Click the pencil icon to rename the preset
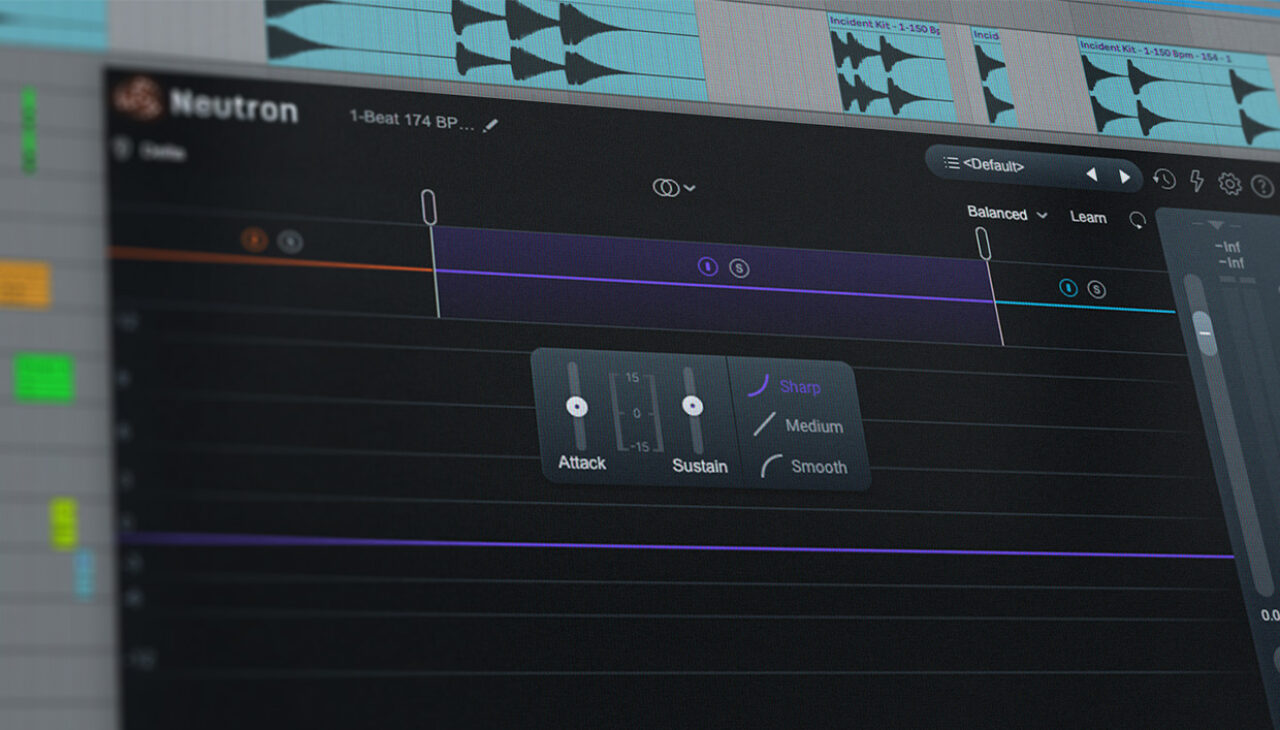 click(x=490, y=126)
